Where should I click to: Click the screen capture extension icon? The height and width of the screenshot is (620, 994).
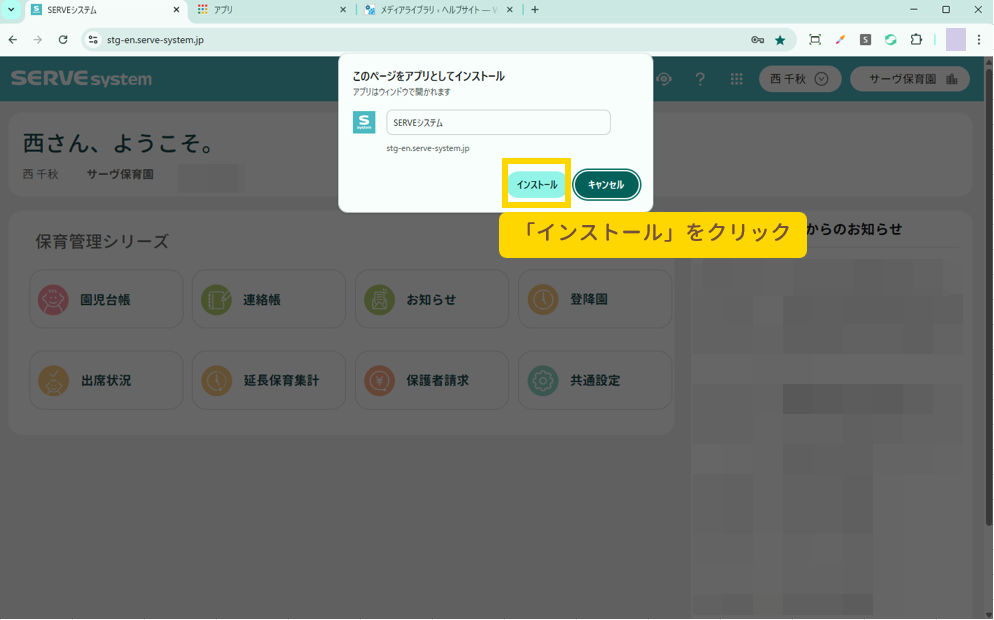(x=815, y=40)
